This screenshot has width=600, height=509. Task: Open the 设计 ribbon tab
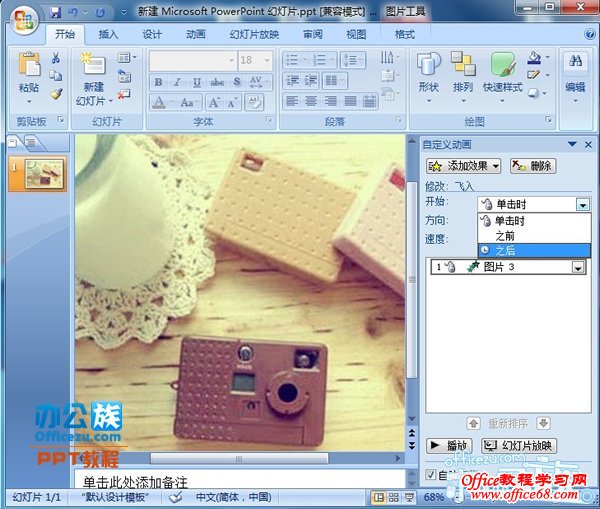(x=152, y=35)
